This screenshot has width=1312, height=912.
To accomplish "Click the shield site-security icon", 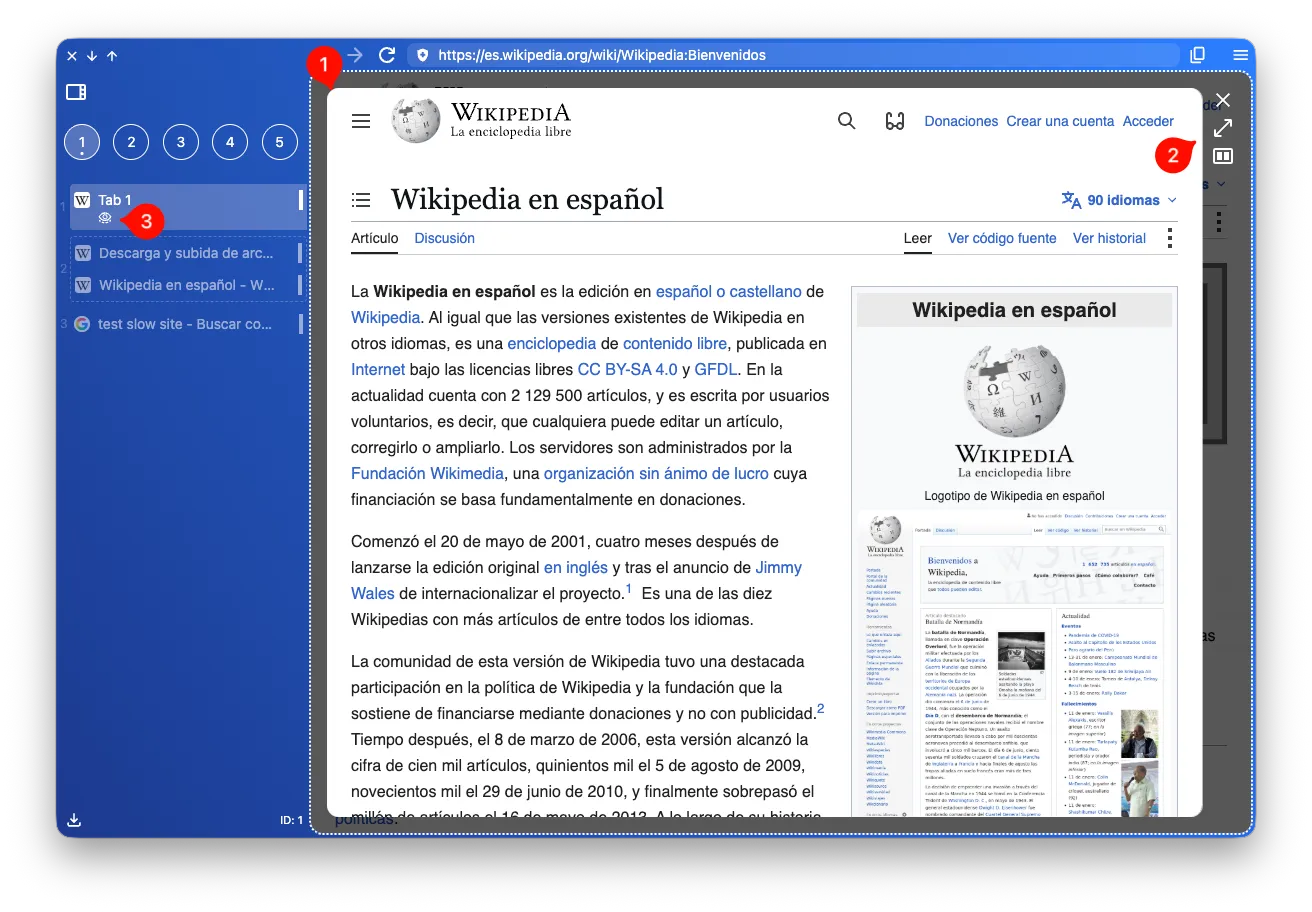I will 423,56.
